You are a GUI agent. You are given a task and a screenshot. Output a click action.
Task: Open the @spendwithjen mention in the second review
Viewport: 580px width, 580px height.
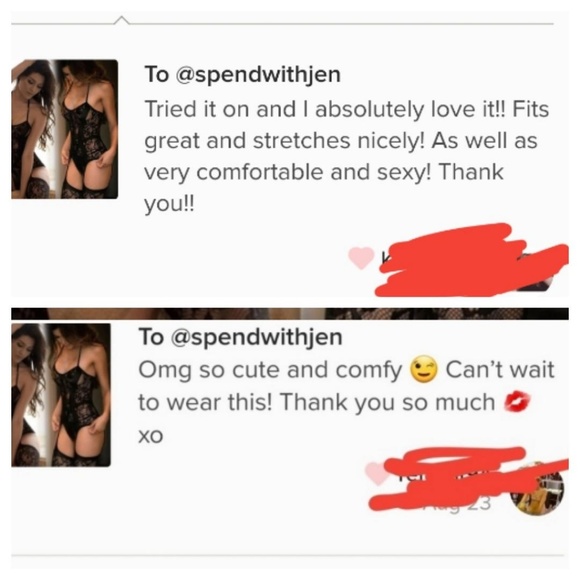click(257, 337)
